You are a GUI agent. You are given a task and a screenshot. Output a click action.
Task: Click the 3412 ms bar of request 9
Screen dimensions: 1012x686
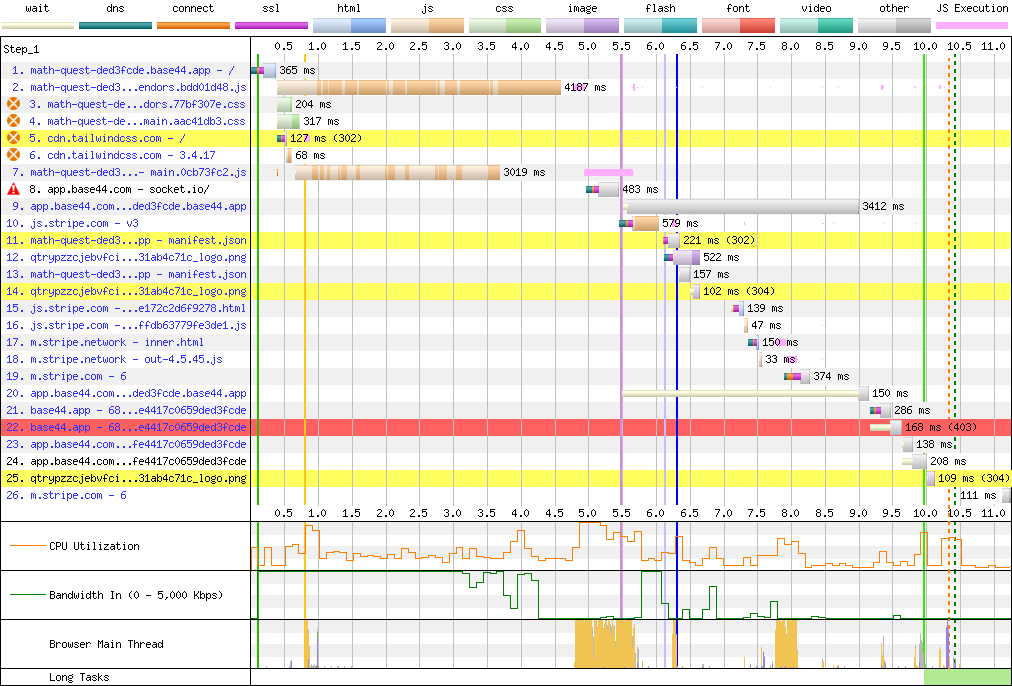pos(741,206)
